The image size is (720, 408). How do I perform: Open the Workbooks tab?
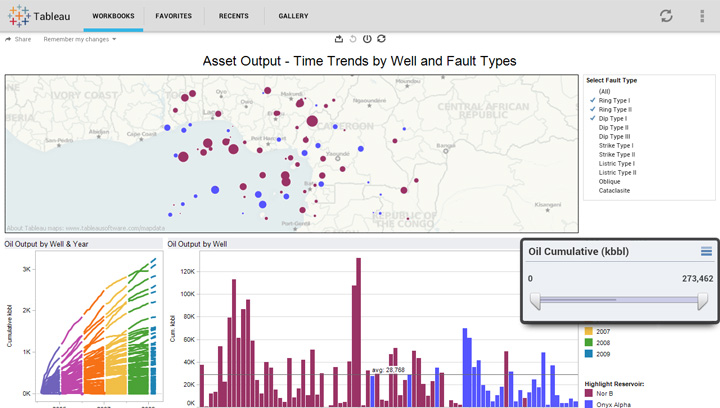[x=113, y=16]
